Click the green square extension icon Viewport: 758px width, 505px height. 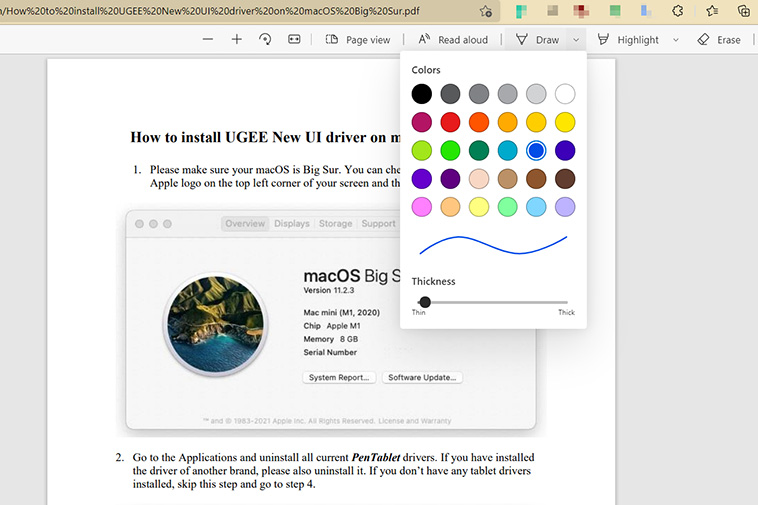coord(615,11)
